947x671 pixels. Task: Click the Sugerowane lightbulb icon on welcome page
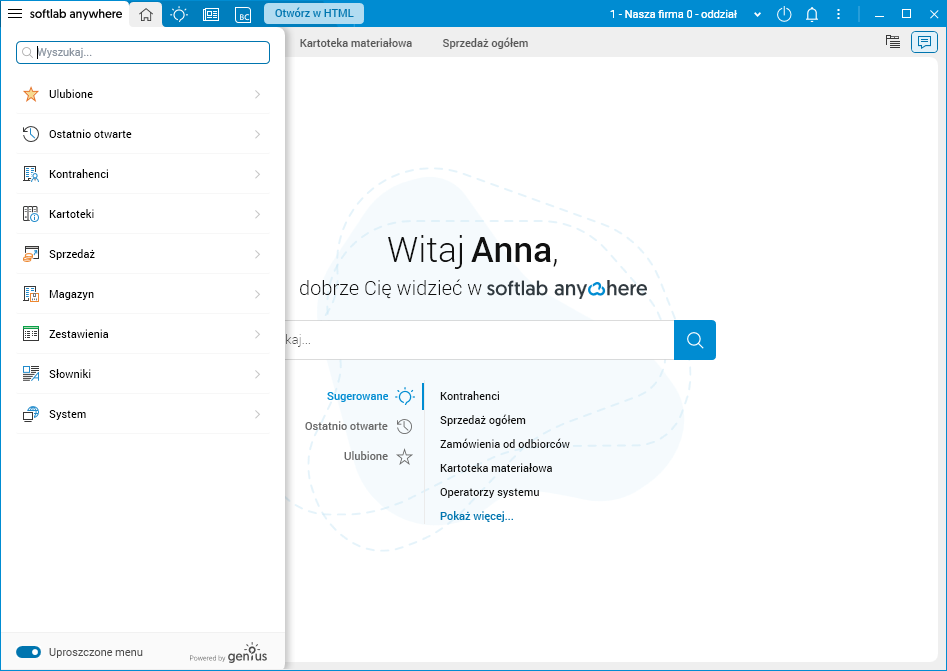405,396
